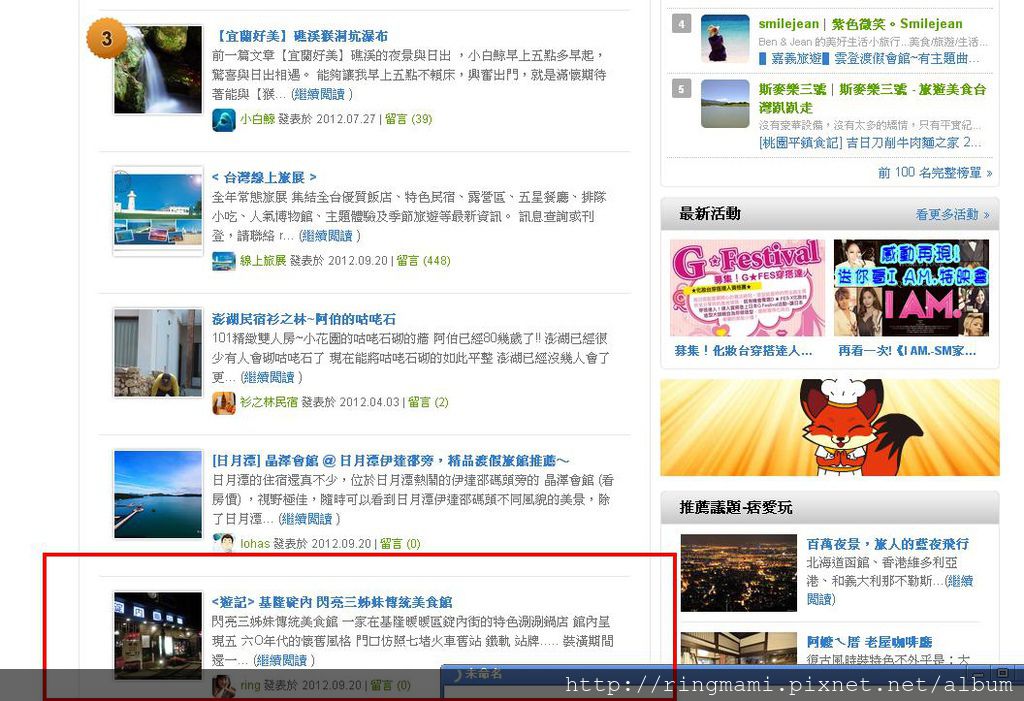Open smilejean's profile picture in the ranking
1024x701 pixels.
[x=725, y=39]
